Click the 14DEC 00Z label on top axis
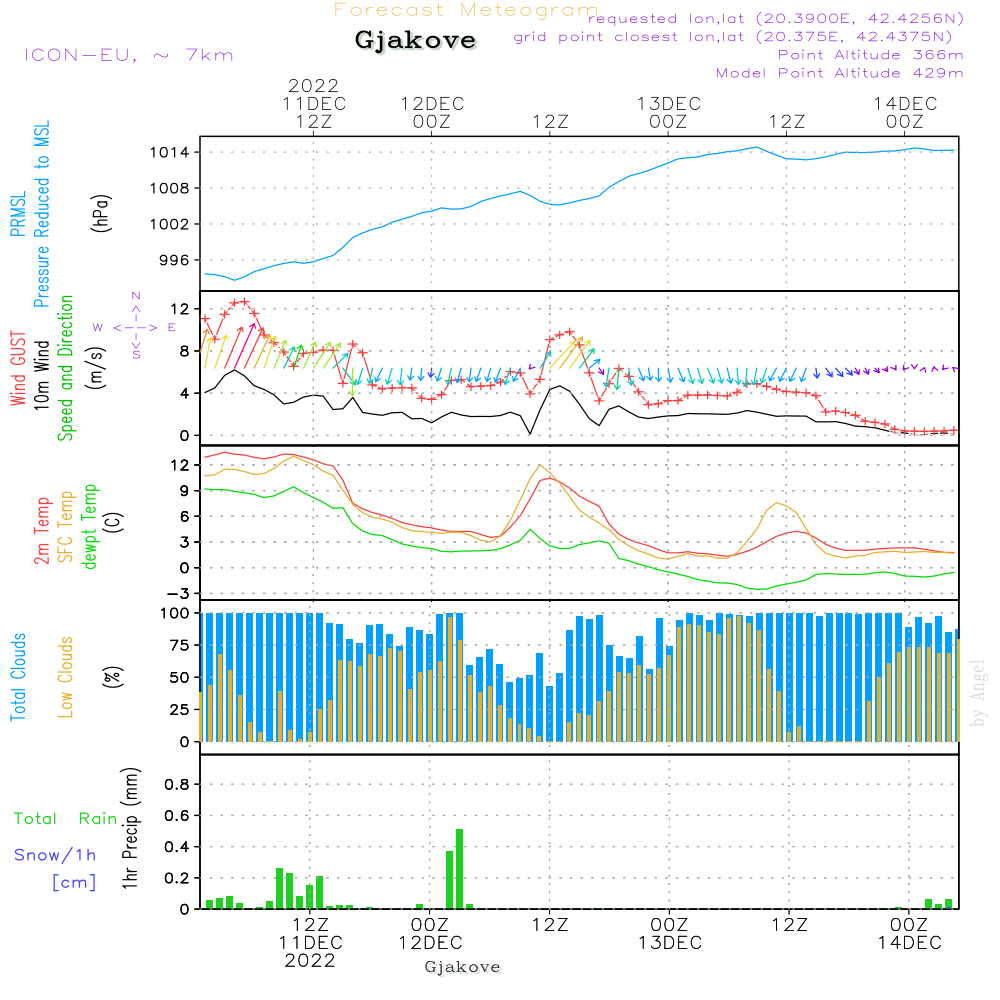Viewport: 1000px width, 1000px height. pos(905,112)
